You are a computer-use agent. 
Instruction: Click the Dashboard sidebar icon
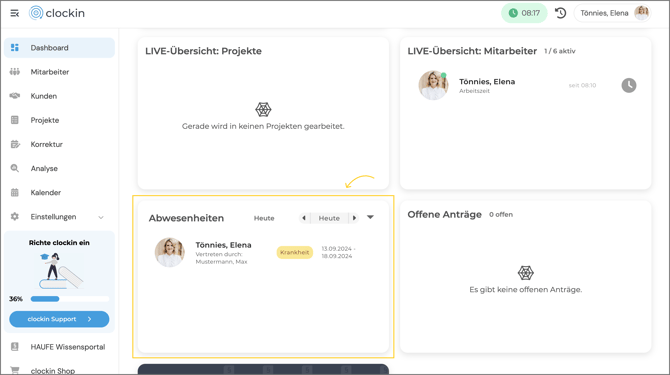tap(15, 47)
